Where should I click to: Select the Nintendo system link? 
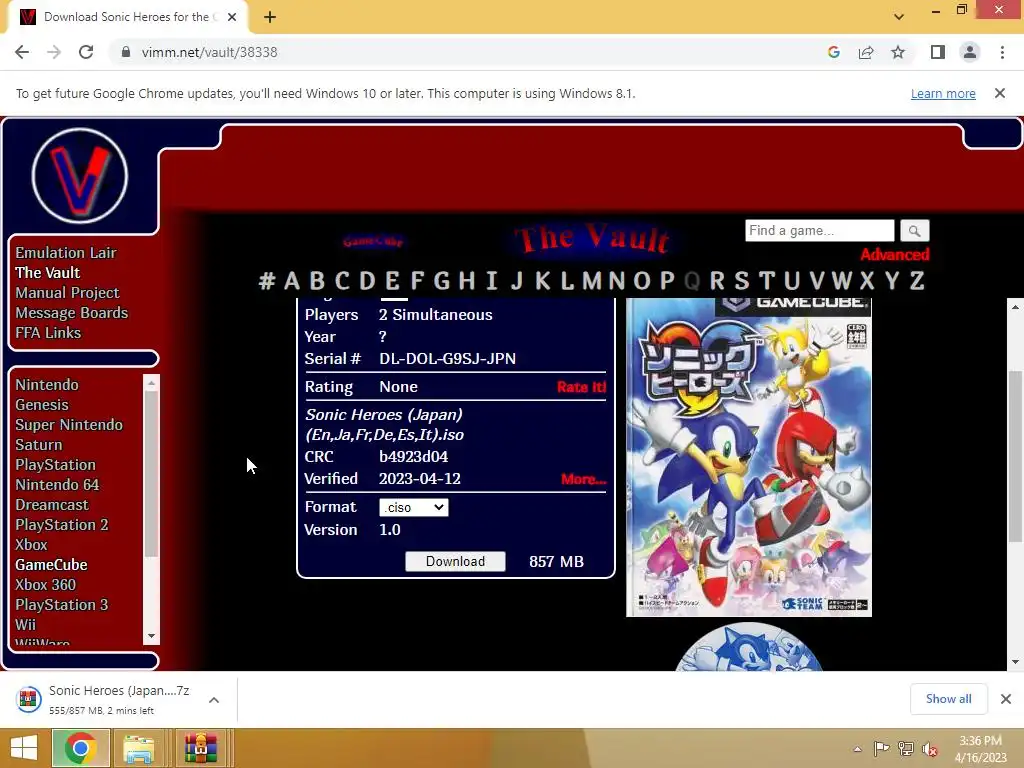47,385
